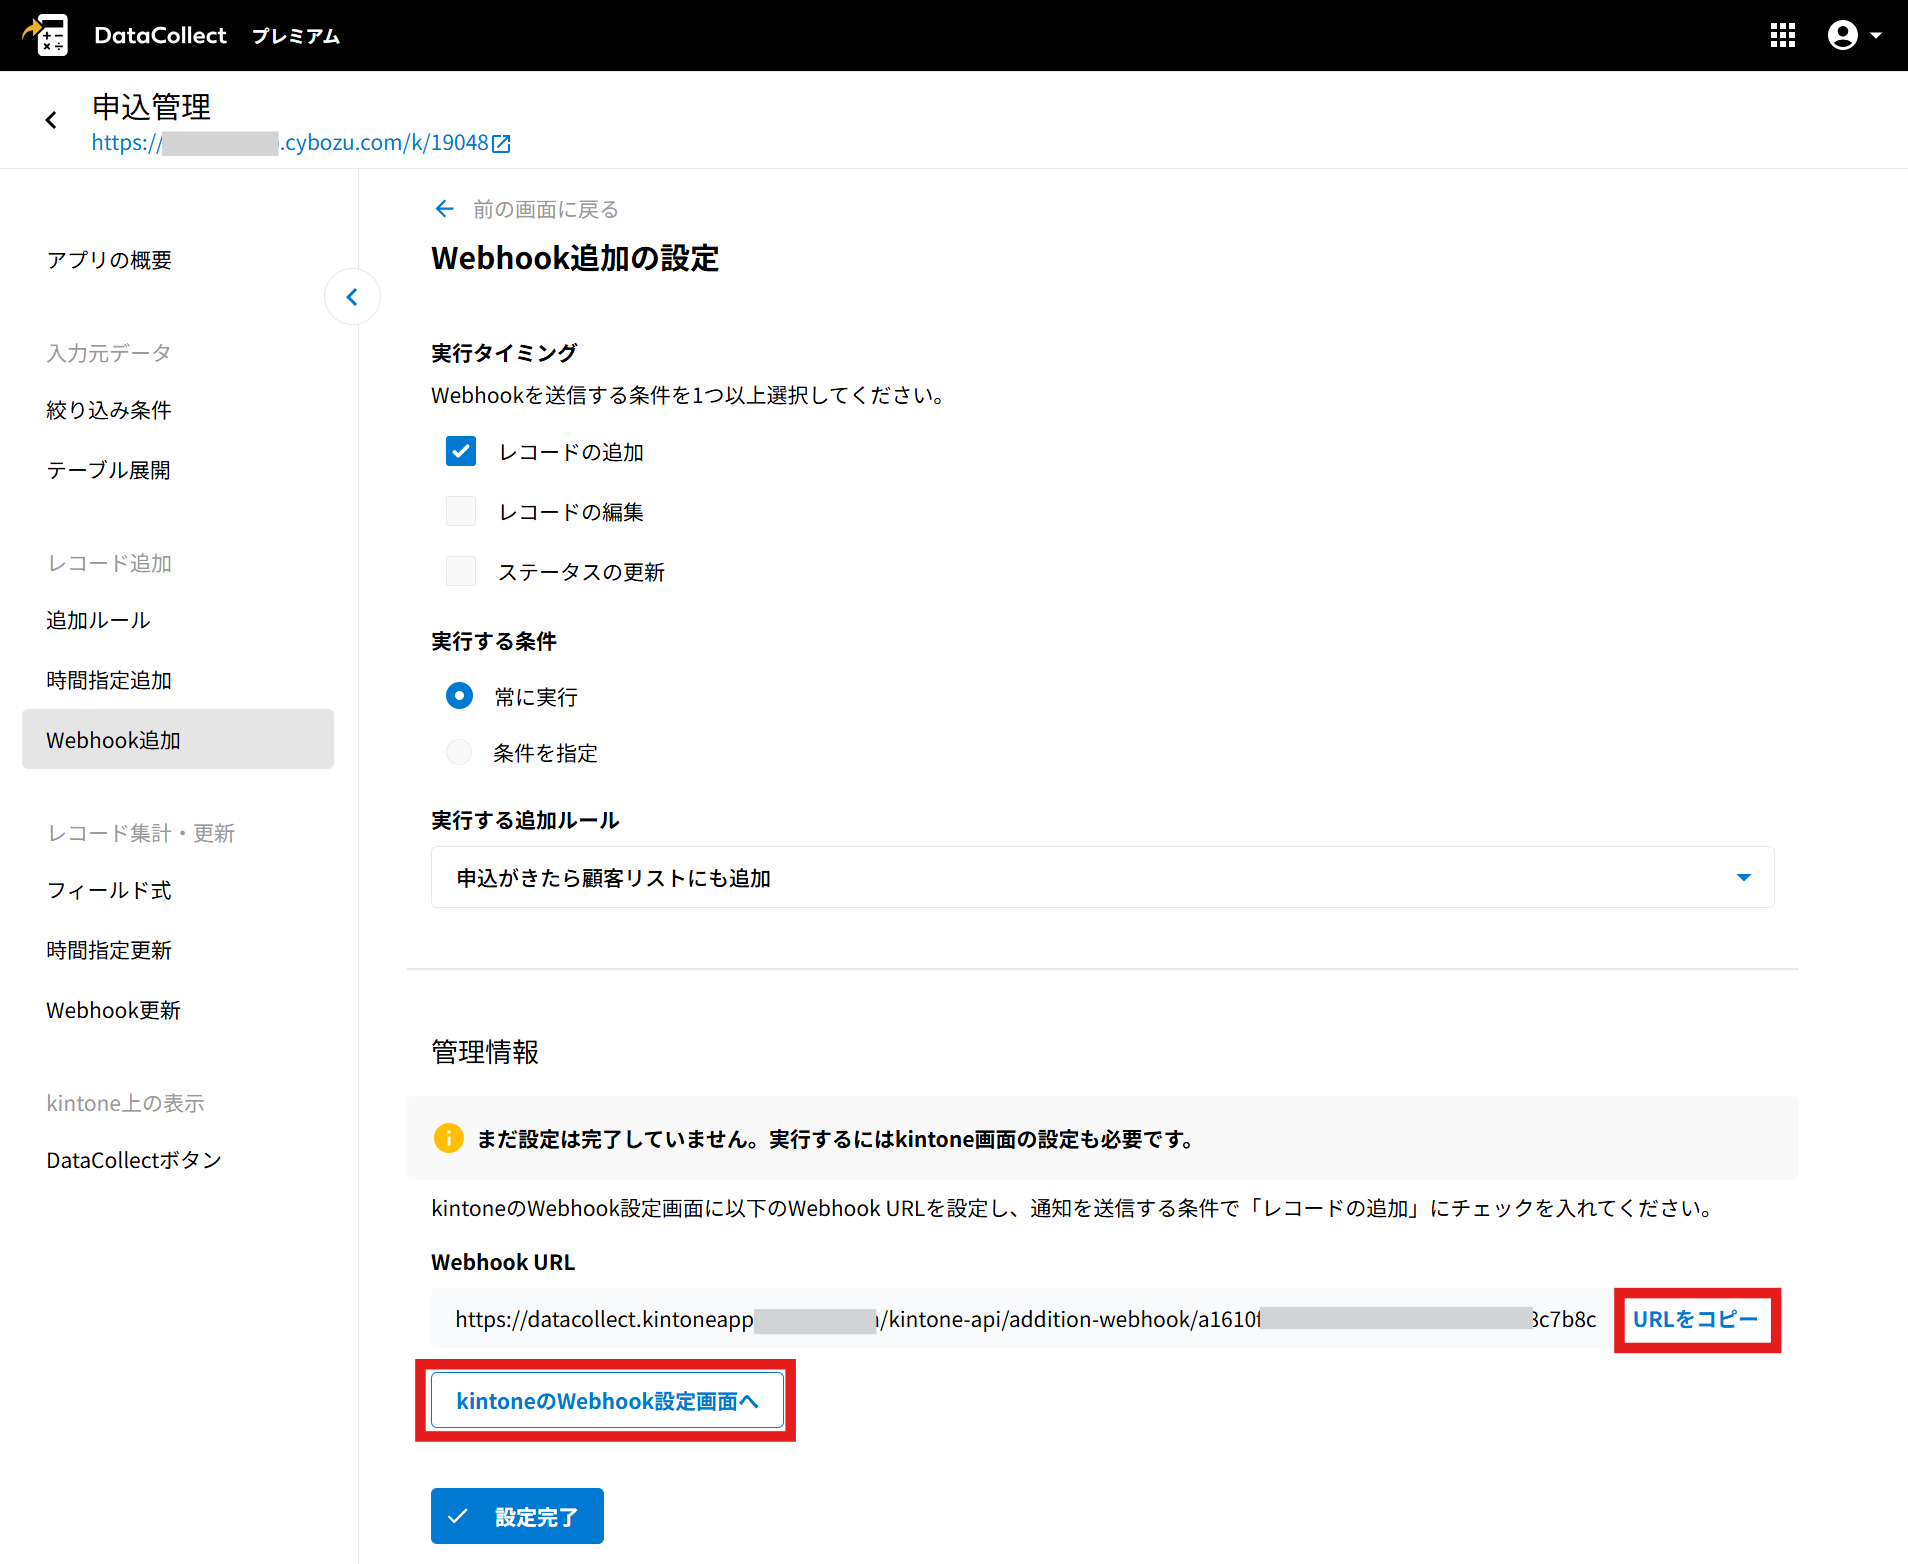Enable the レコードの編集 checkbox
The width and height of the screenshot is (1908, 1564).
point(461,512)
